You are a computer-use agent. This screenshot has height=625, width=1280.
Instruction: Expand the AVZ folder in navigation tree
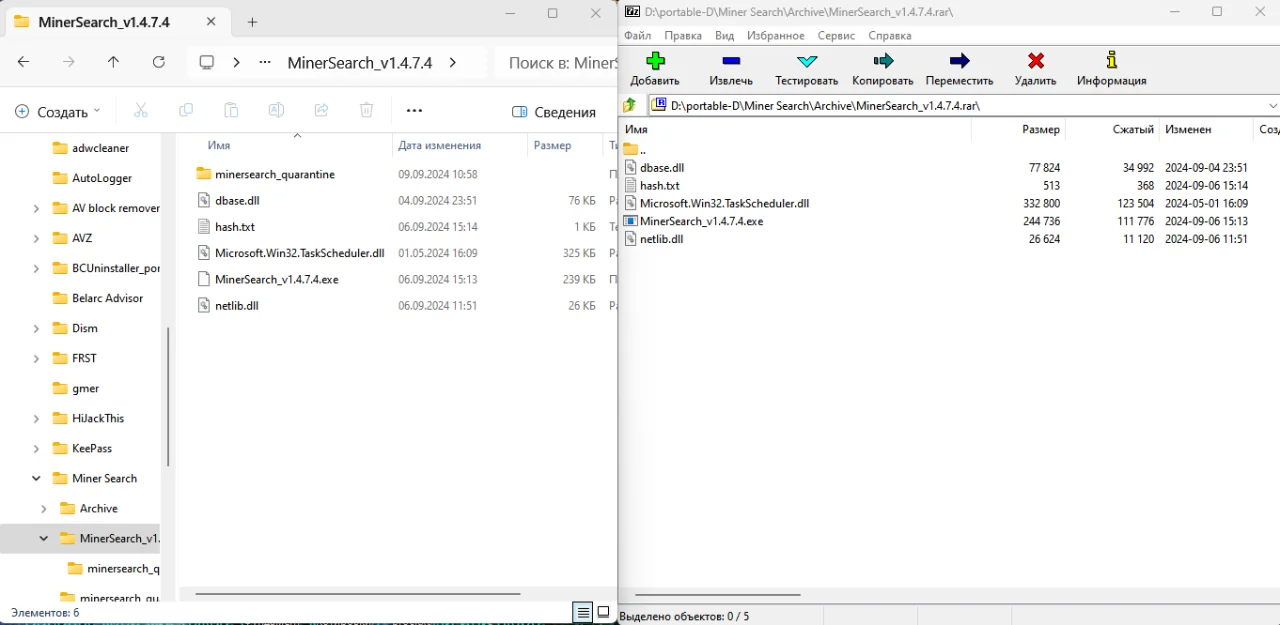point(36,238)
